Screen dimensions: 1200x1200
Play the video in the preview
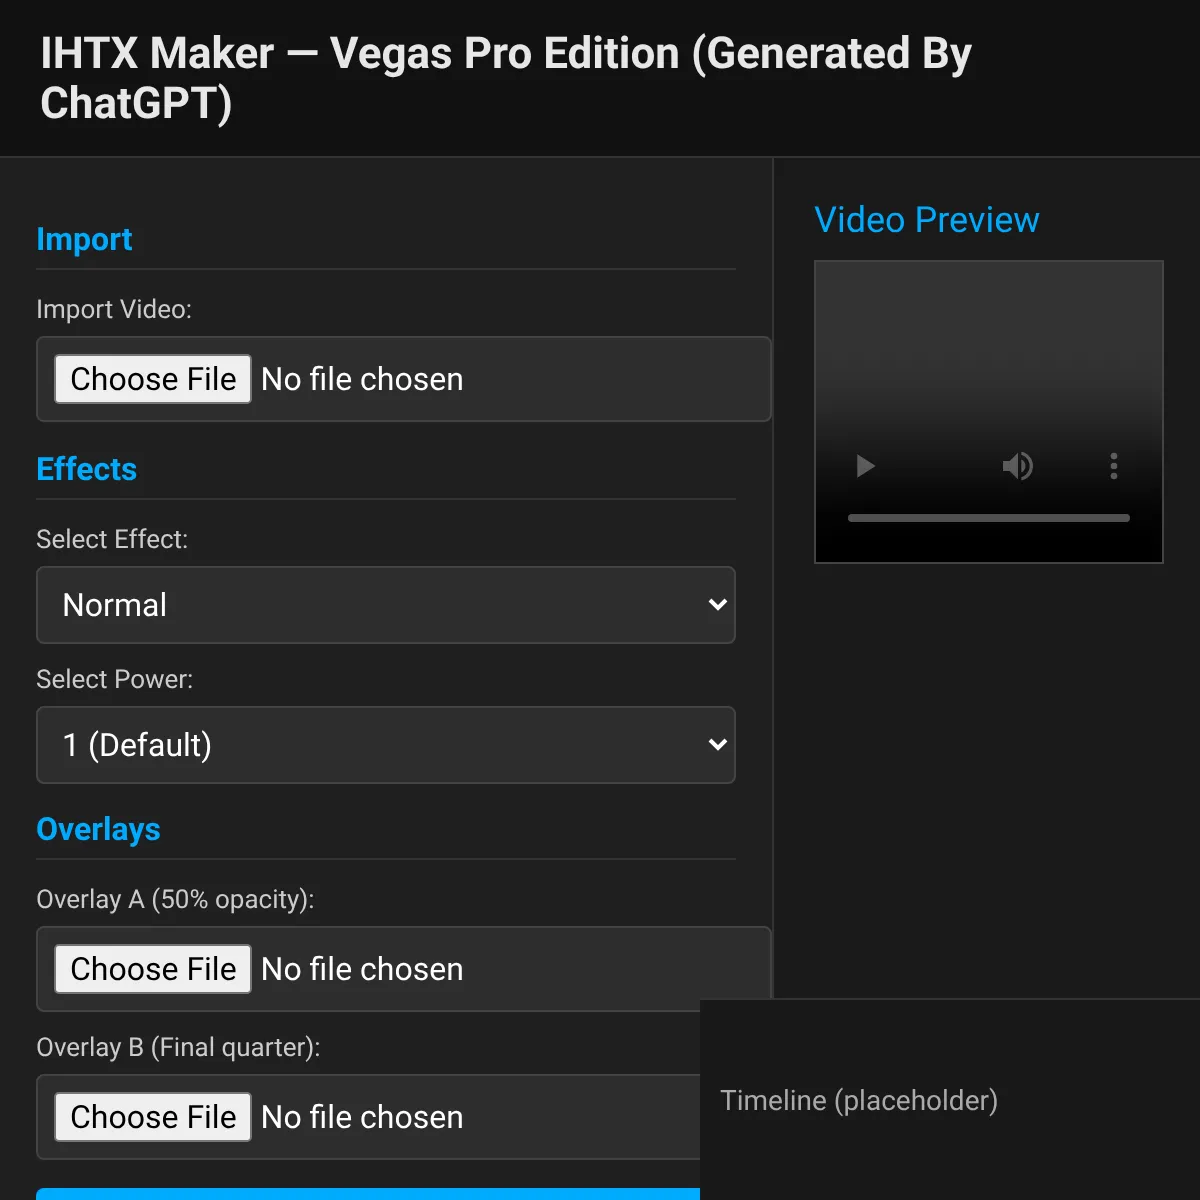click(x=866, y=466)
